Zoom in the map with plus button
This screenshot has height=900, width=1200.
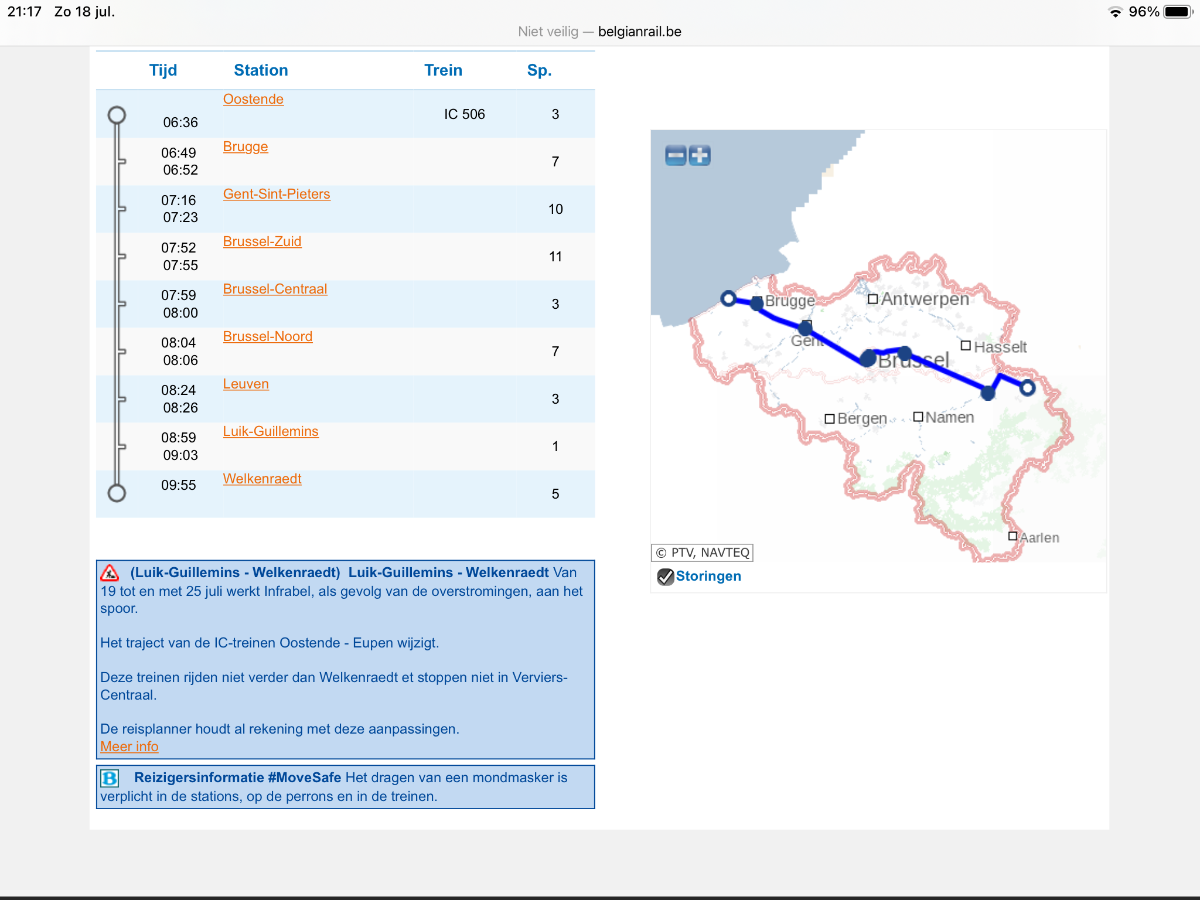click(x=700, y=156)
